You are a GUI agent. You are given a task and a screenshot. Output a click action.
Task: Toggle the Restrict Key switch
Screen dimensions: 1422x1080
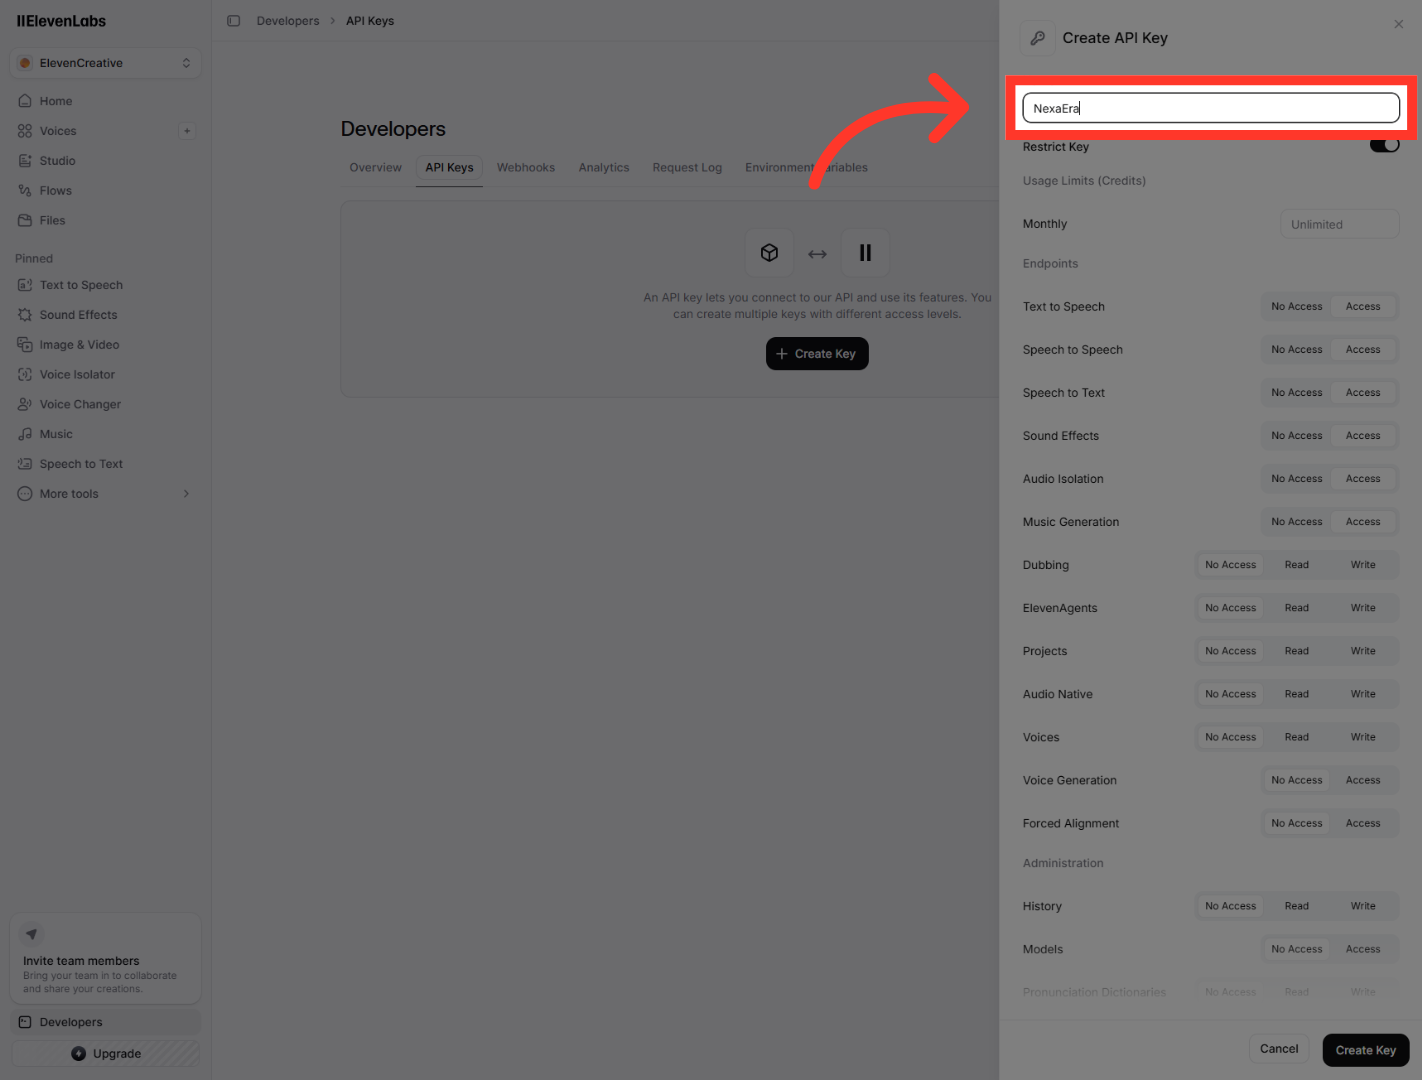1385,146
